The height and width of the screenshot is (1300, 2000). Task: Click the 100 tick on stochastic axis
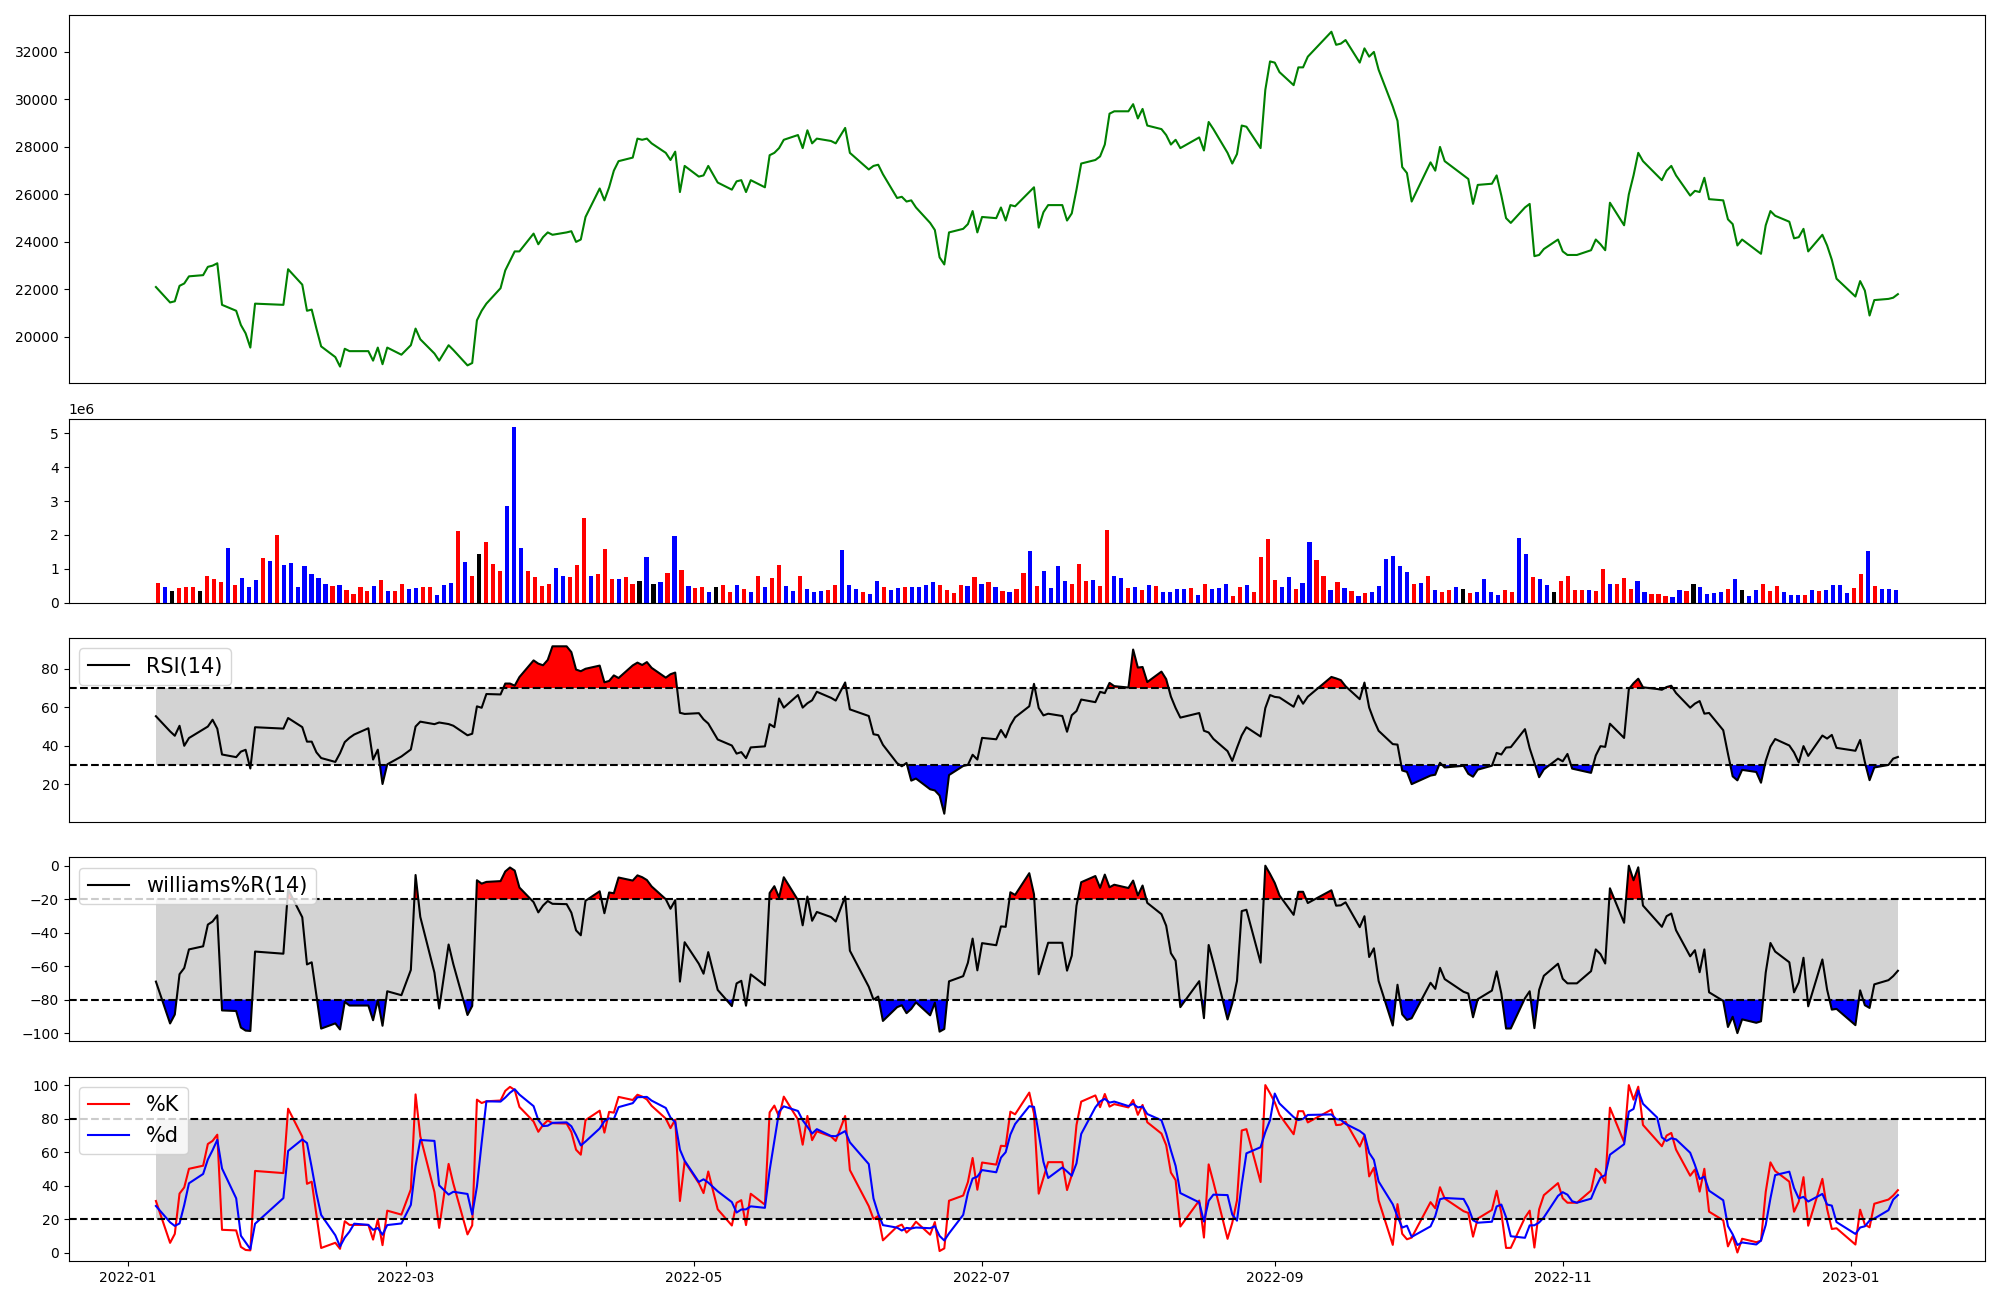46,1086
